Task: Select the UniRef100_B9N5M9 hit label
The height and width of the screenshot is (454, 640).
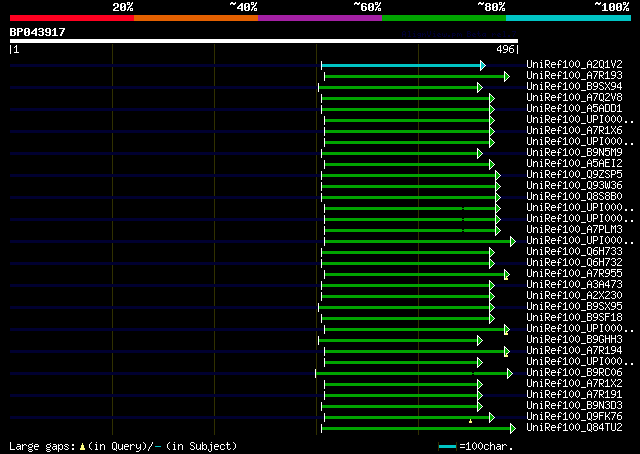Action: click(574, 153)
